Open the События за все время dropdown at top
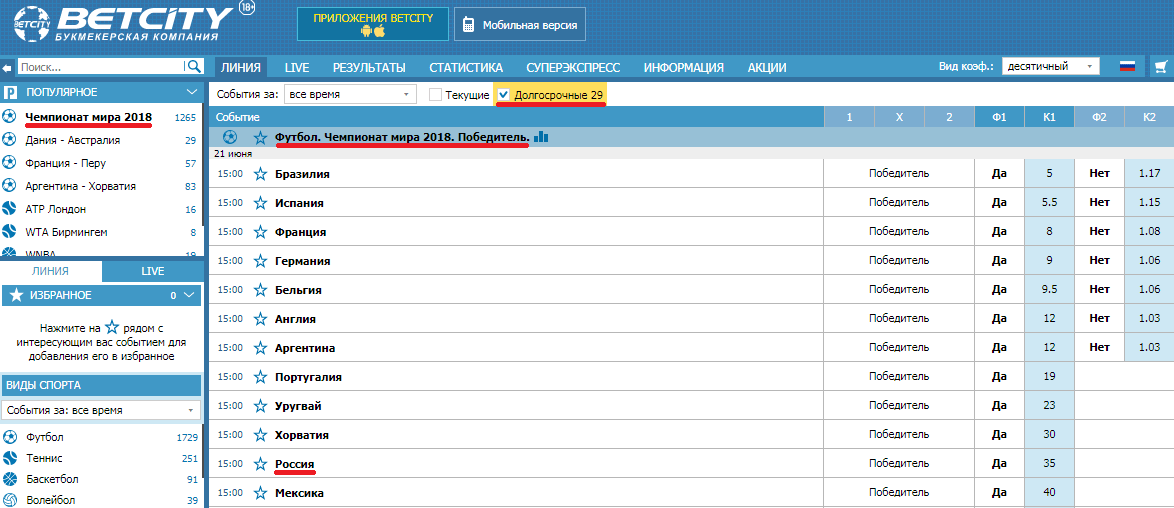Image resolution: width=1174 pixels, height=508 pixels. (x=350, y=95)
